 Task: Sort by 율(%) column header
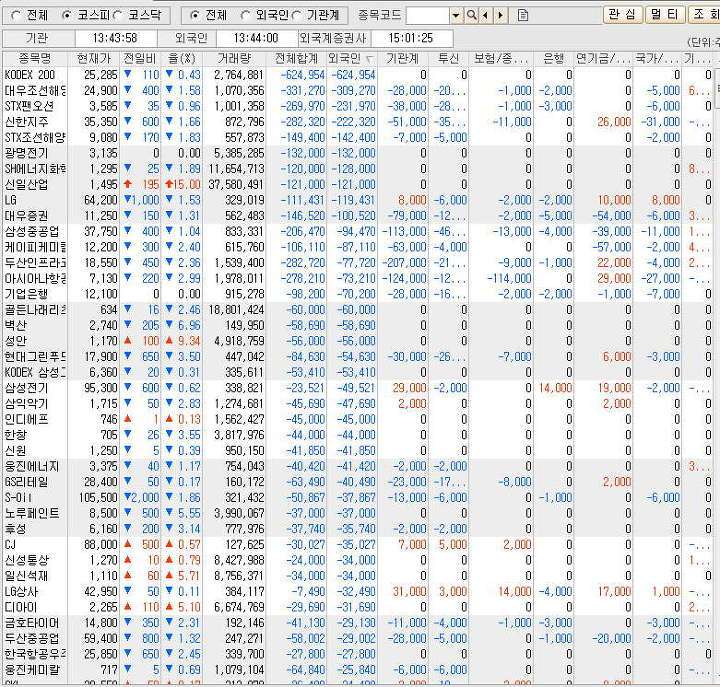[181, 59]
